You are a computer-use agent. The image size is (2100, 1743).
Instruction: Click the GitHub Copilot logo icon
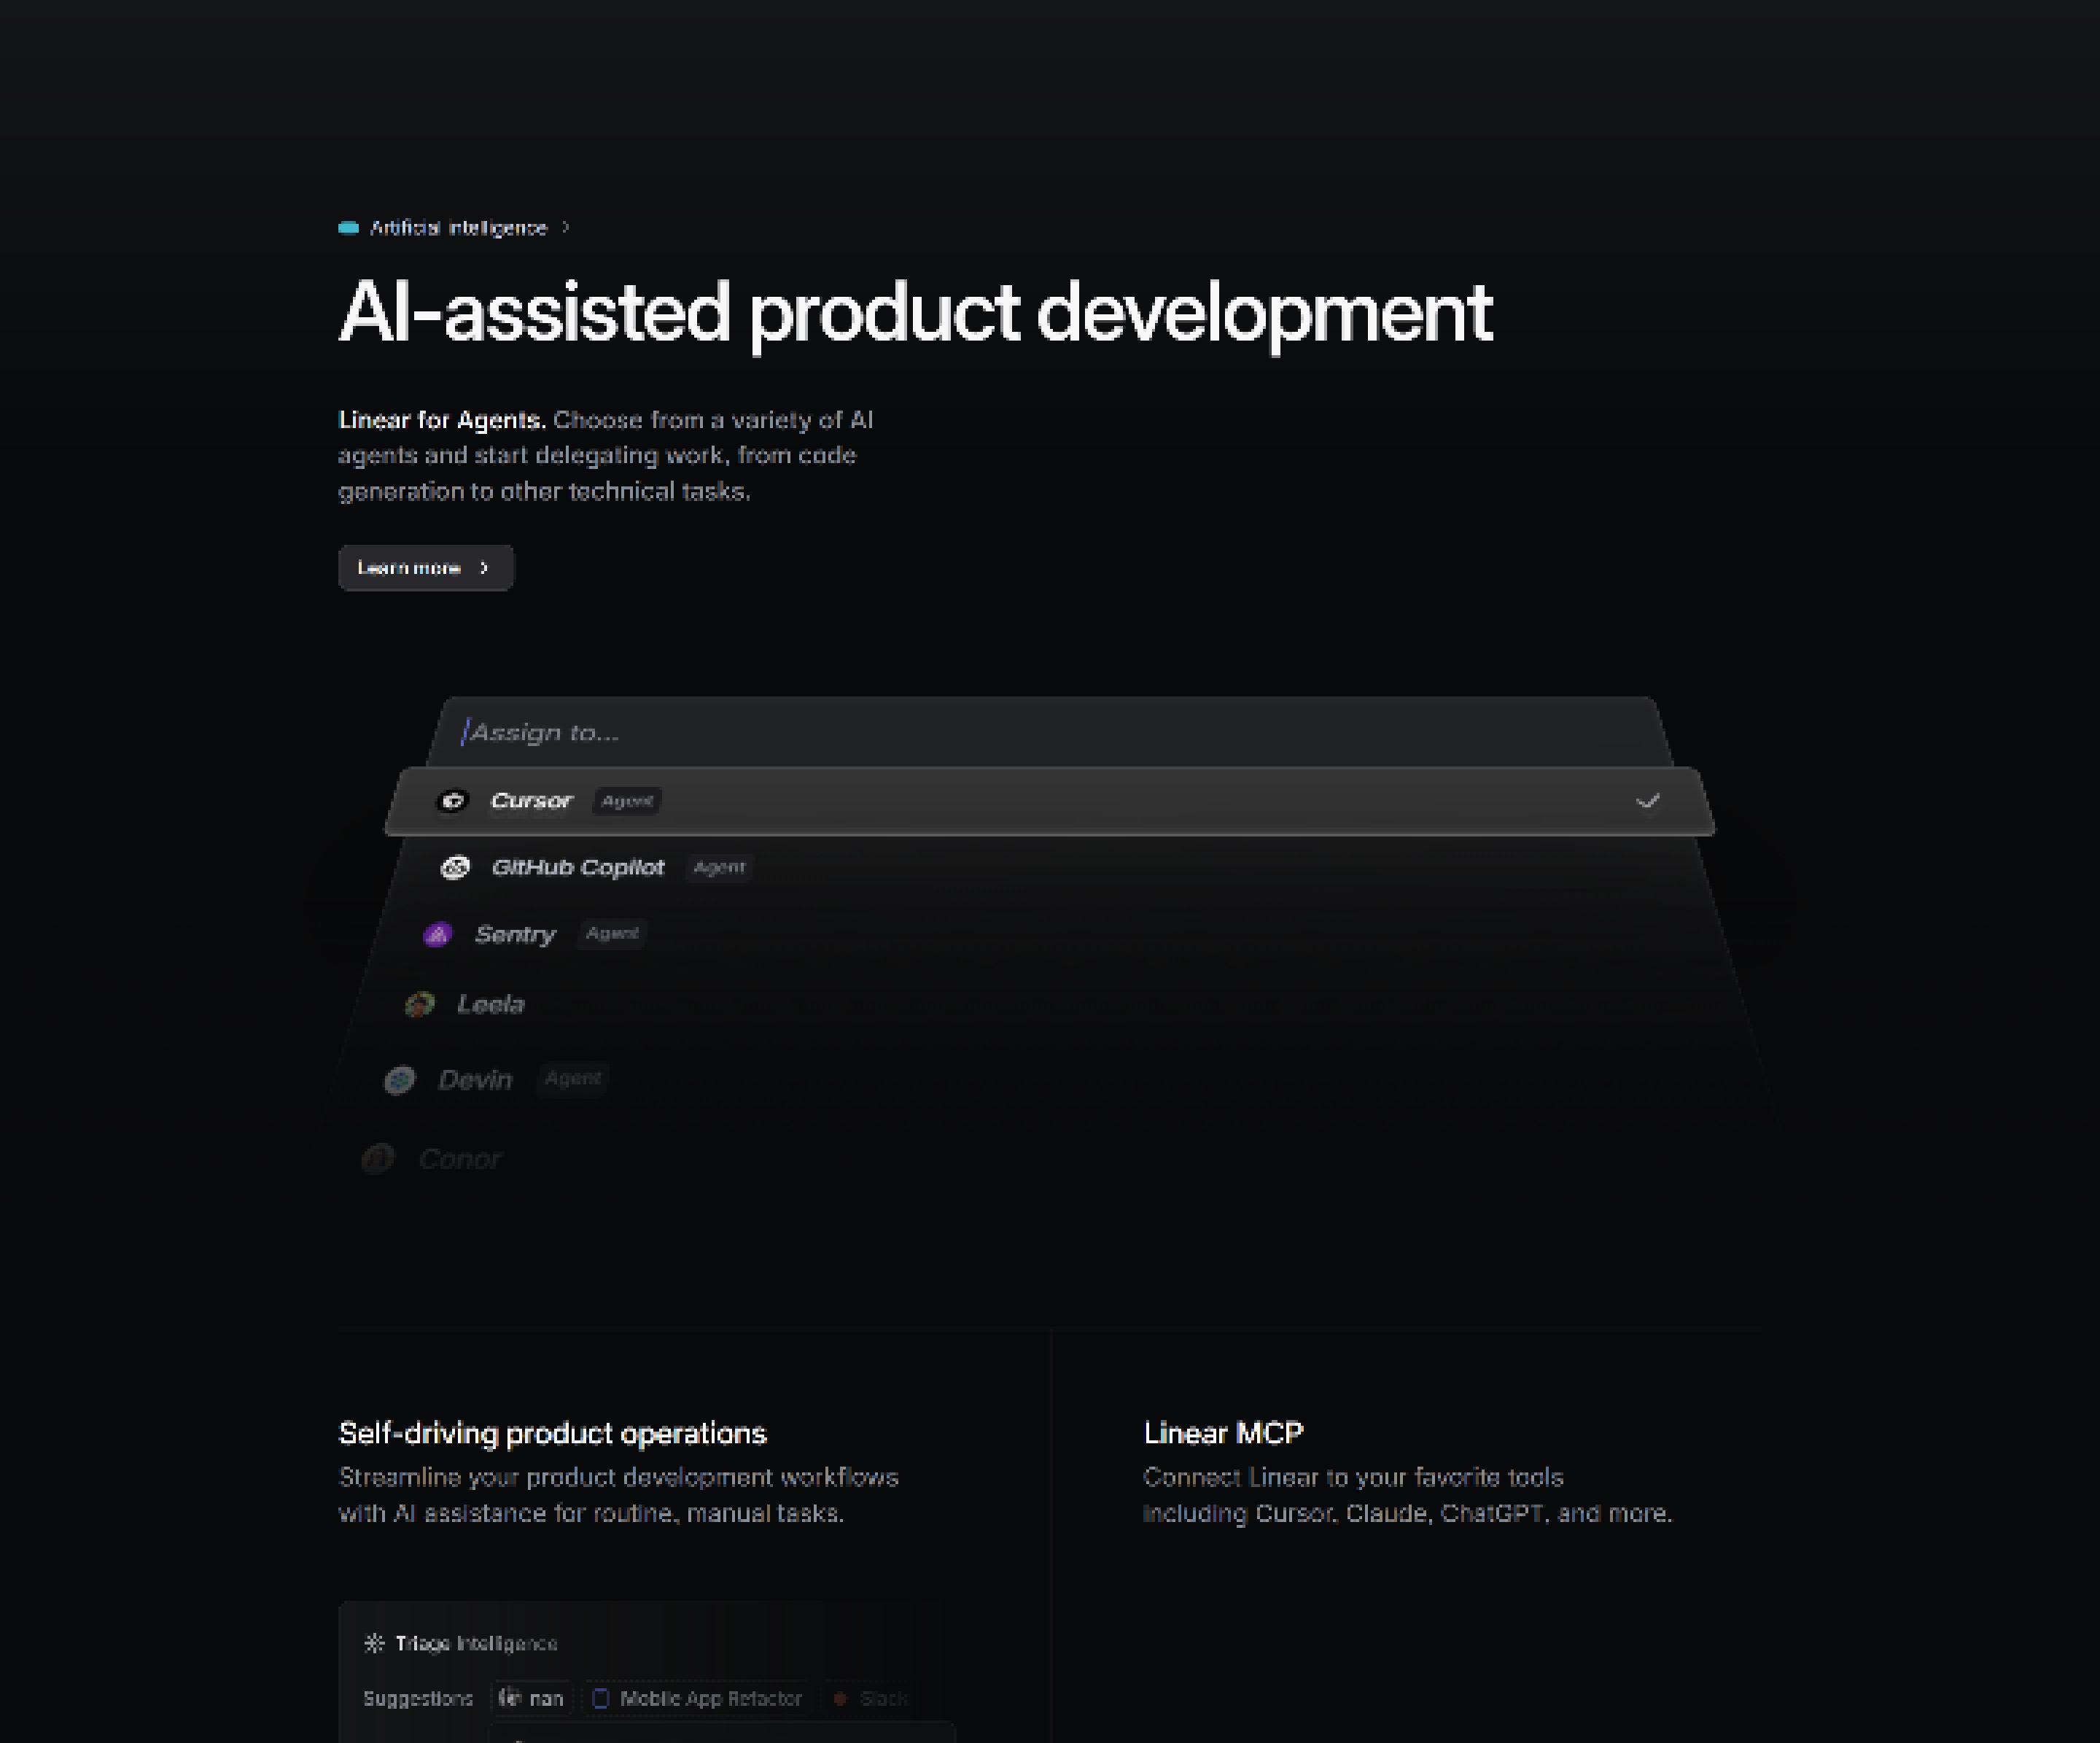click(455, 867)
